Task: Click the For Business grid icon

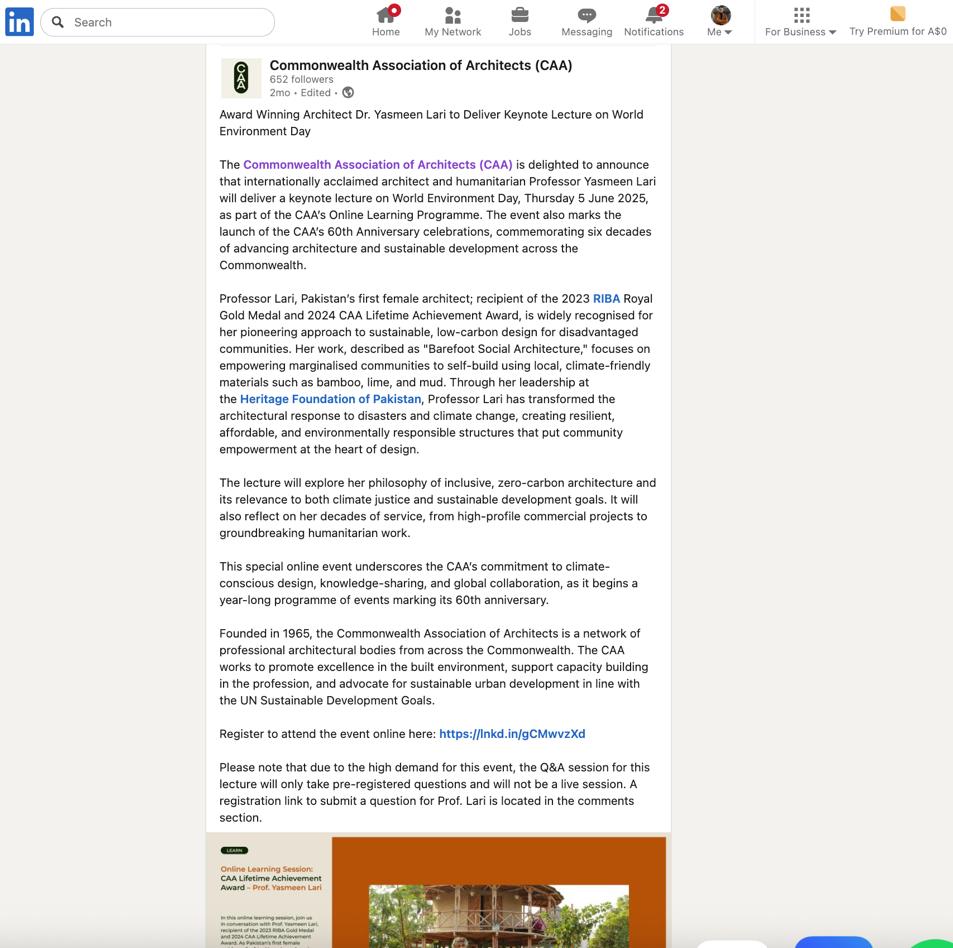Action: click(x=802, y=15)
